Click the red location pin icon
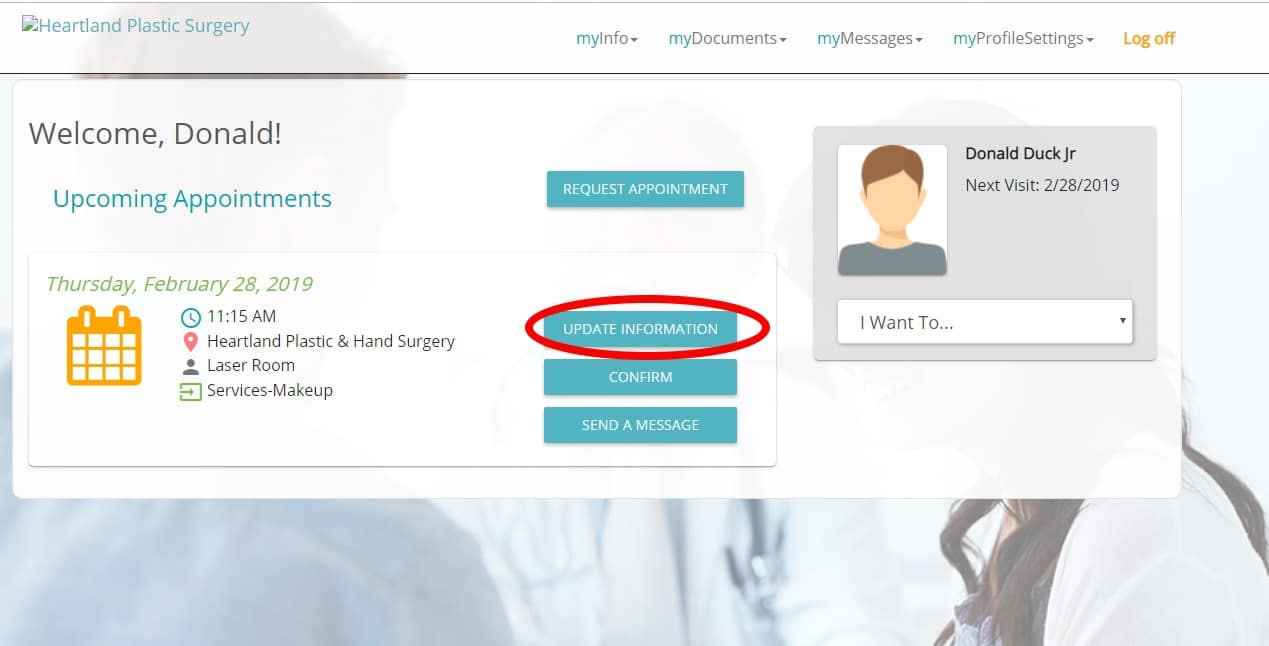Image resolution: width=1269 pixels, height=646 pixels. pyautogui.click(x=190, y=342)
